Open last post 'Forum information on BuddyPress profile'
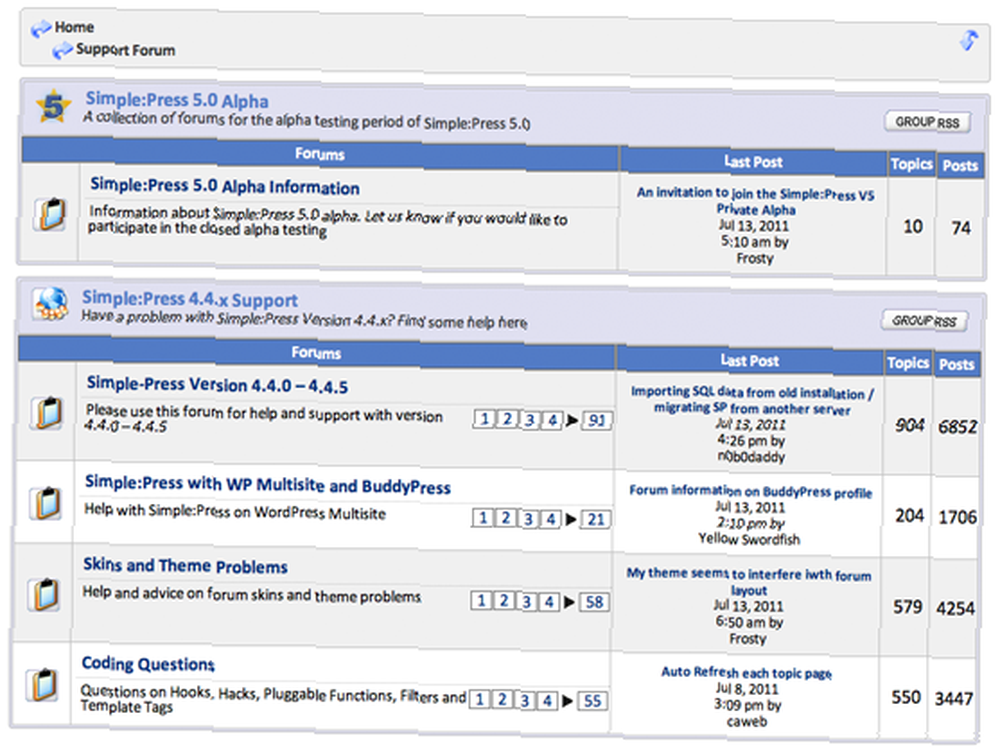This screenshot has height=752, width=1000. (x=751, y=491)
